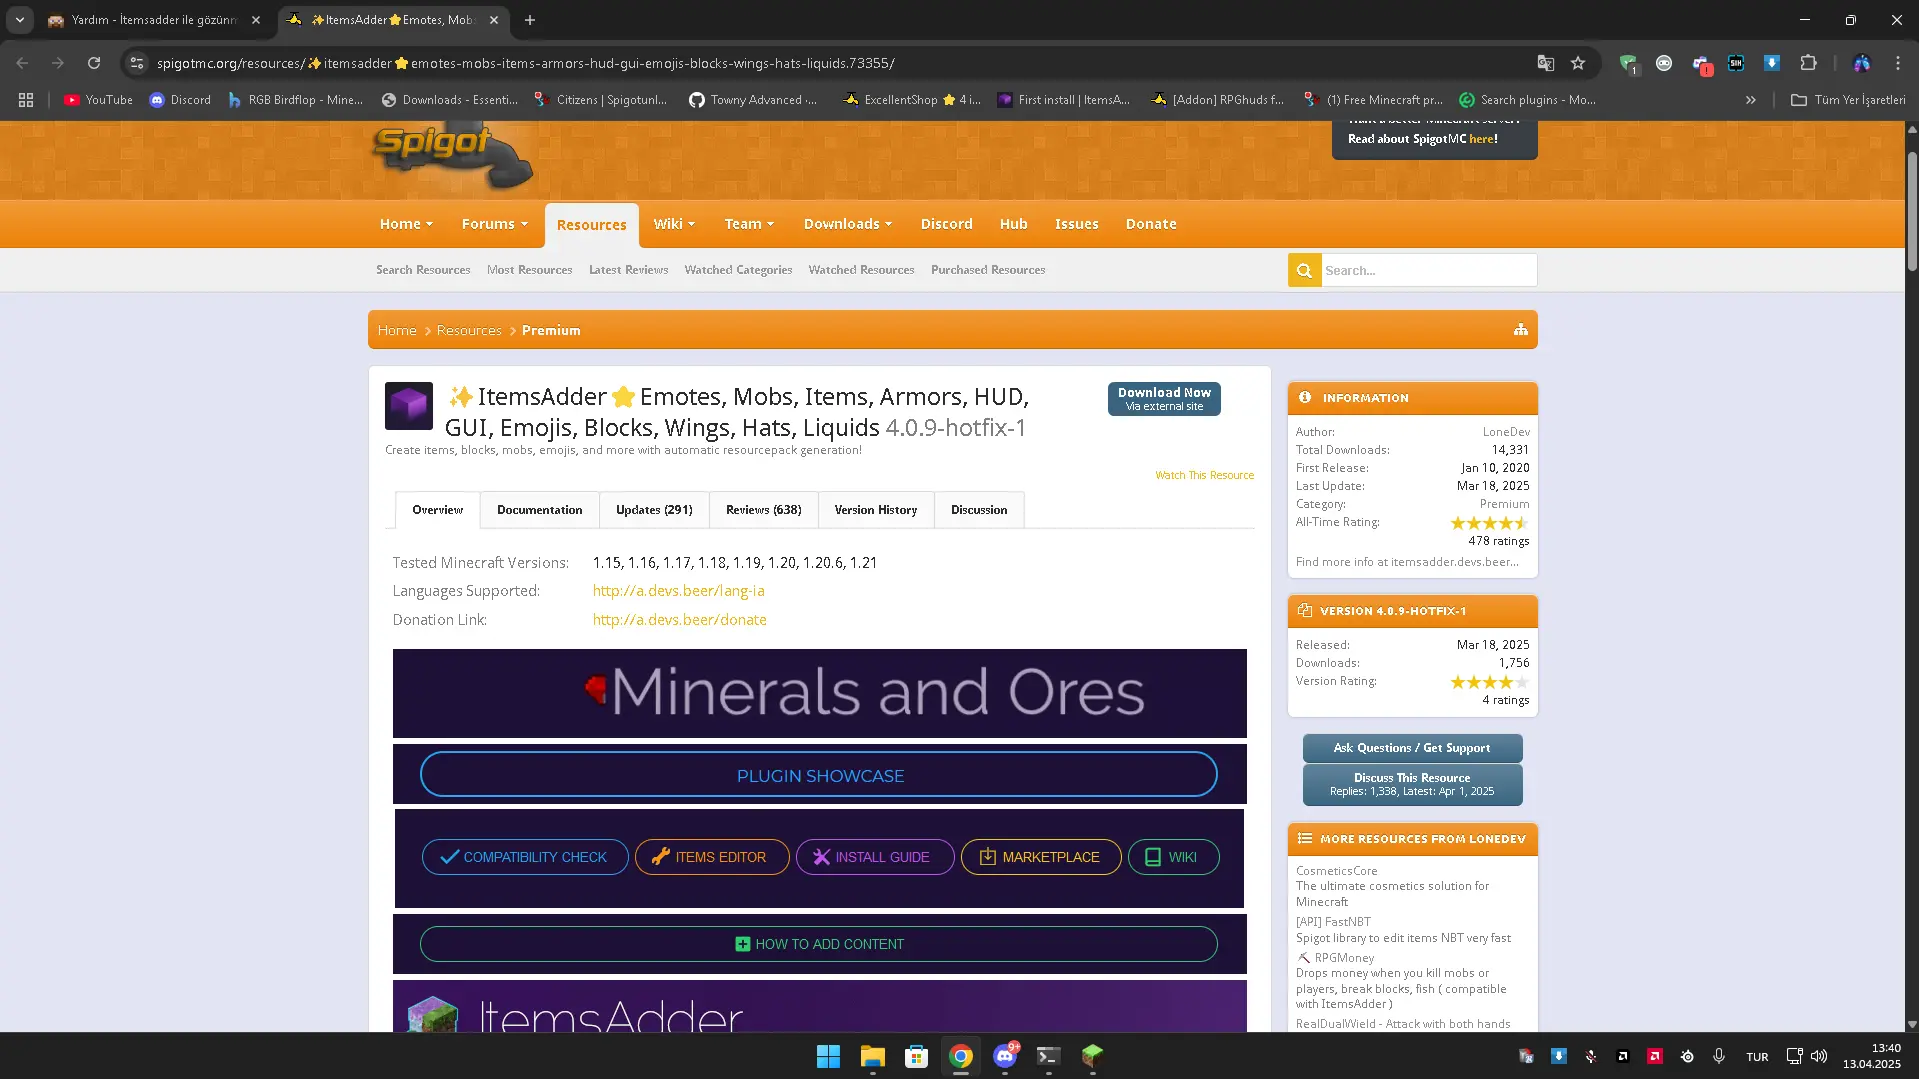The height and width of the screenshot is (1079, 1919).
Task: Click the browser address bar URL
Action: tap(526, 63)
